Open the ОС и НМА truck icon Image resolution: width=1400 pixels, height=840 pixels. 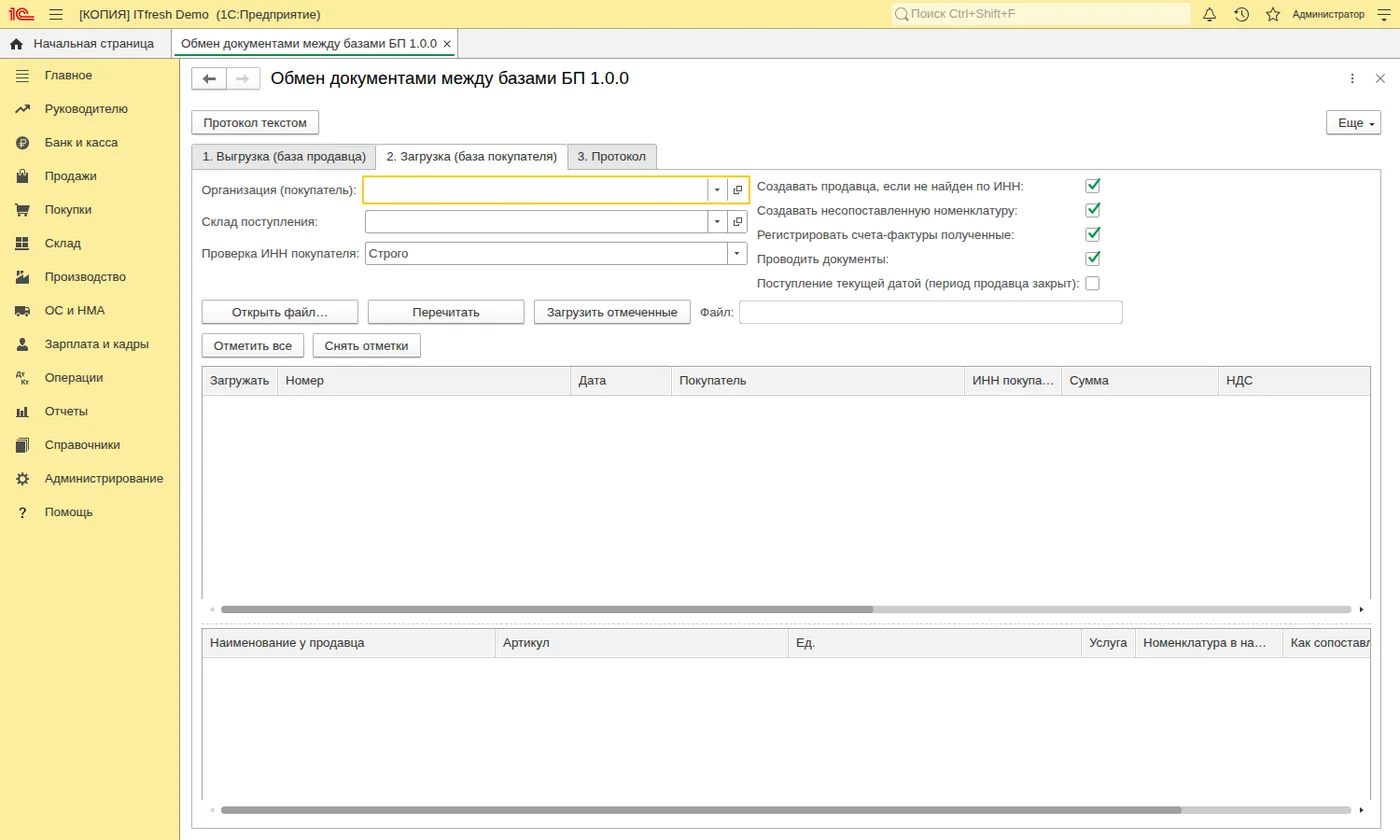tap(22, 311)
